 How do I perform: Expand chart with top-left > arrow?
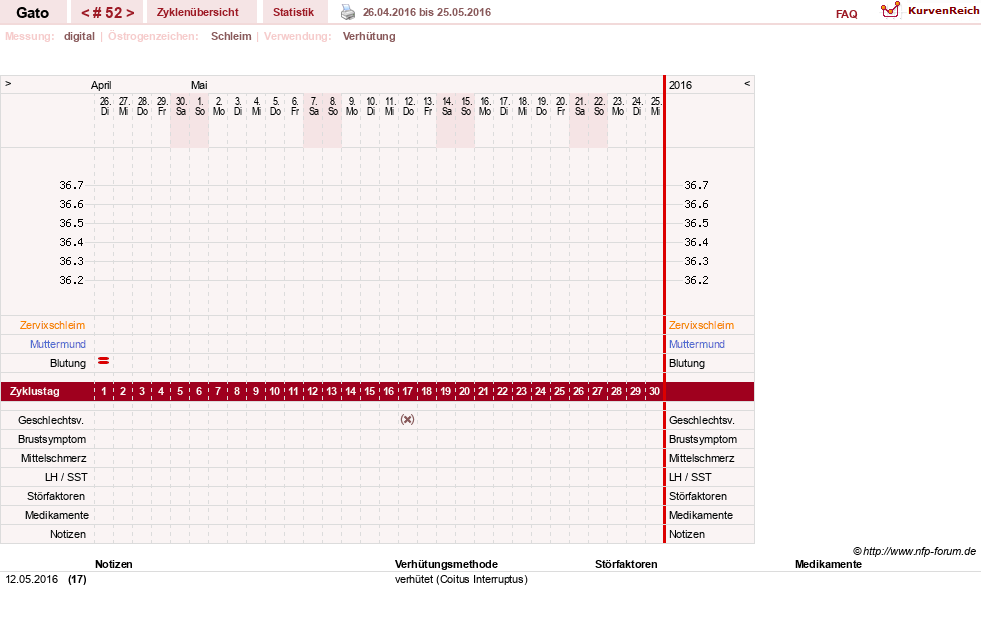(x=8, y=83)
